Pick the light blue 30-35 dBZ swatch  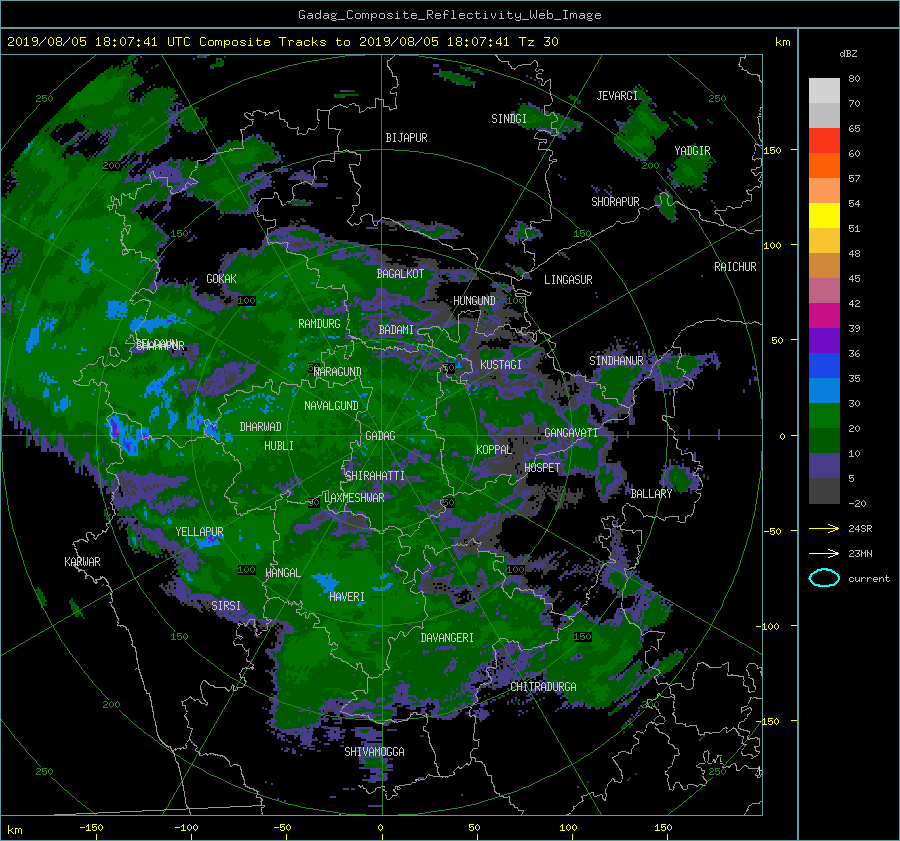(824, 391)
